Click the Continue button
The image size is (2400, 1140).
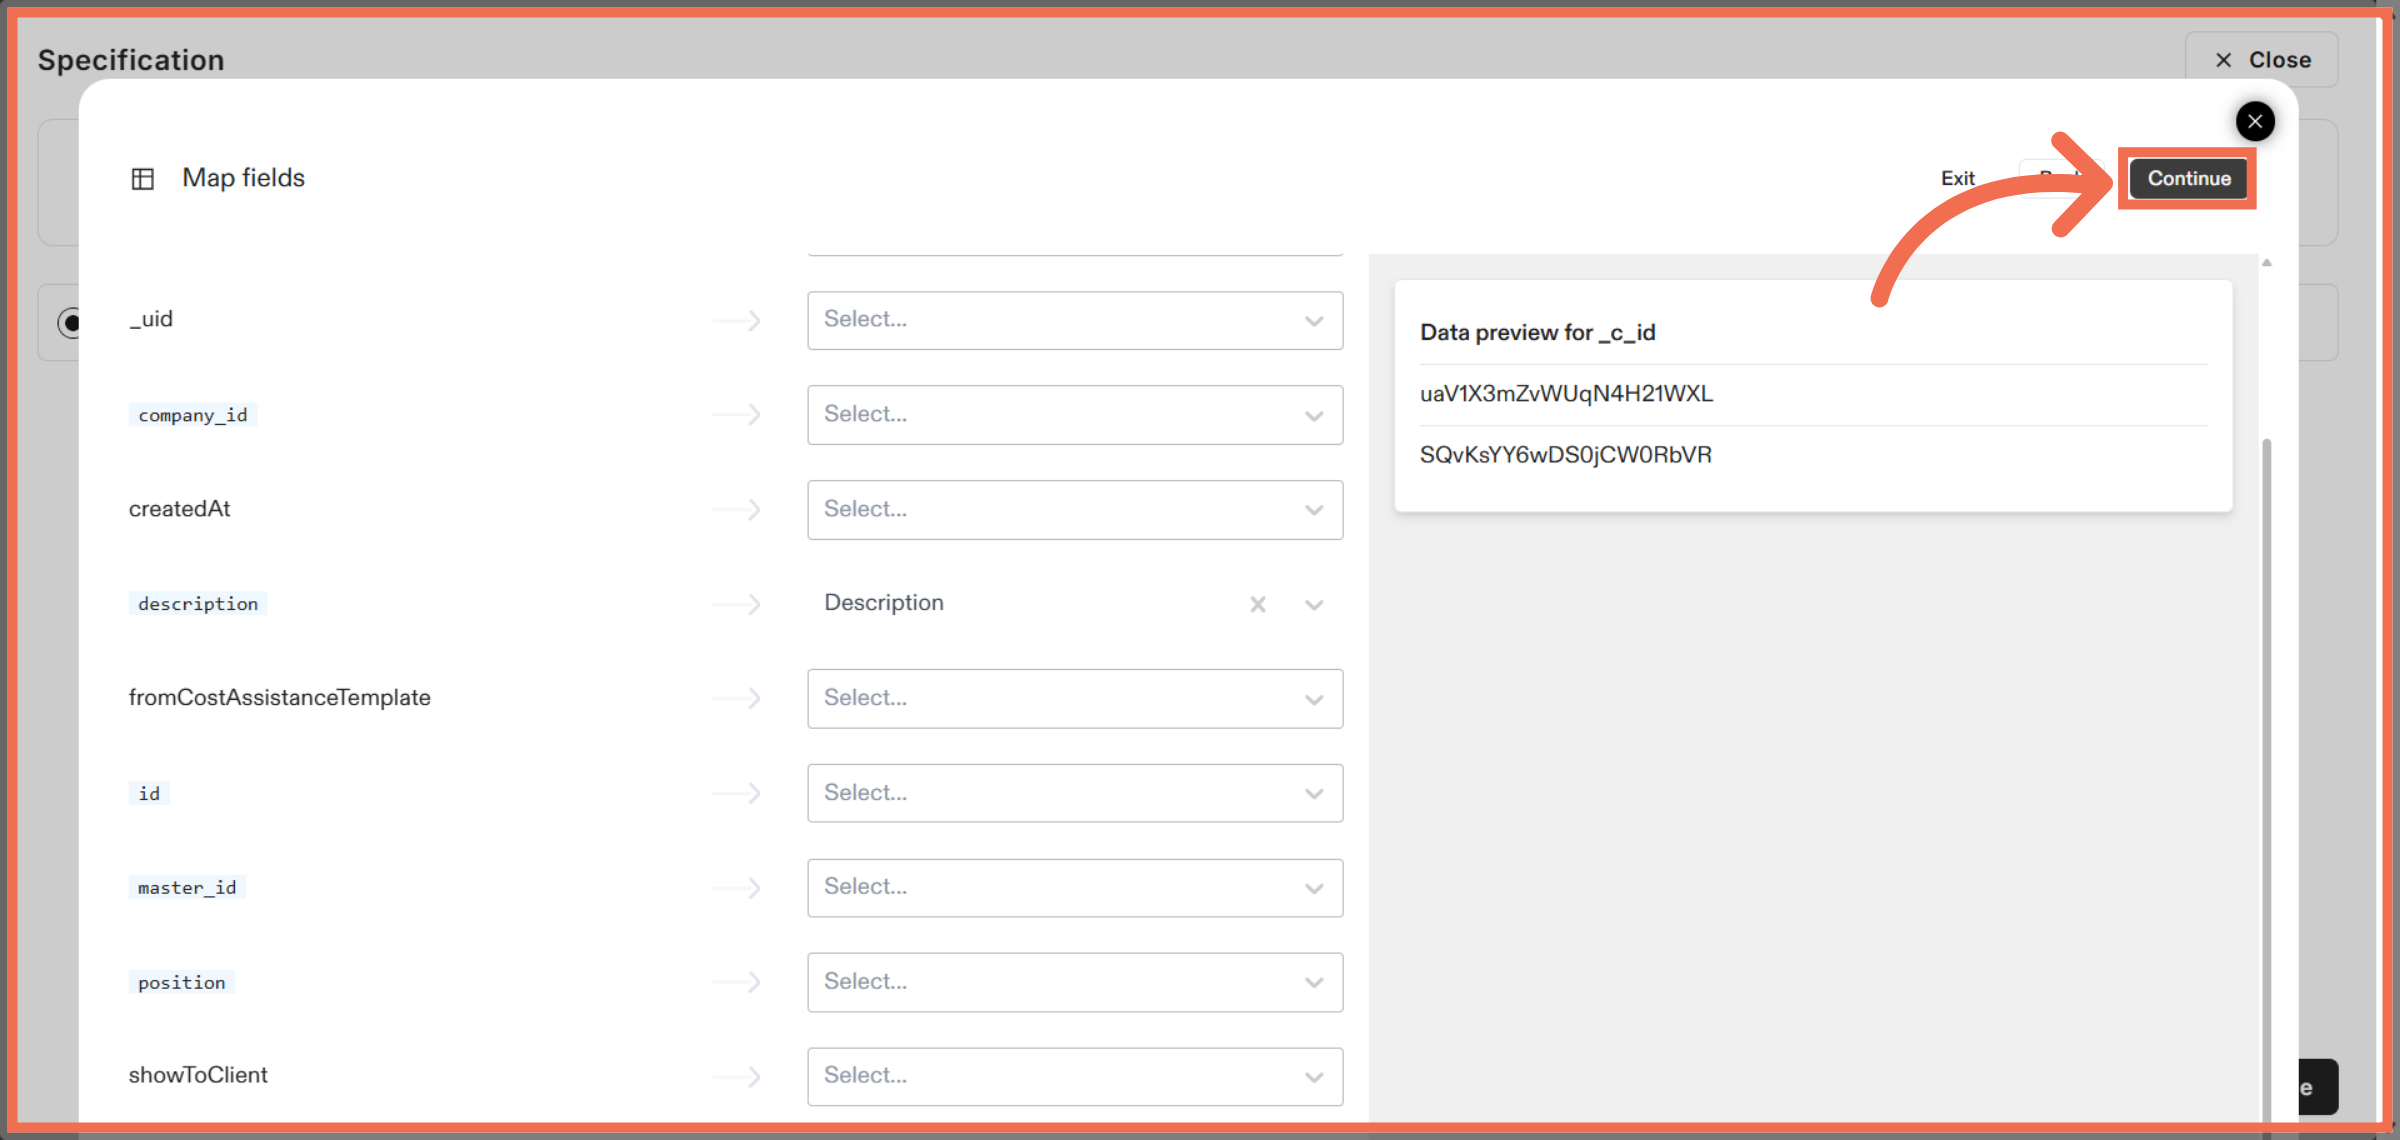pos(2188,179)
